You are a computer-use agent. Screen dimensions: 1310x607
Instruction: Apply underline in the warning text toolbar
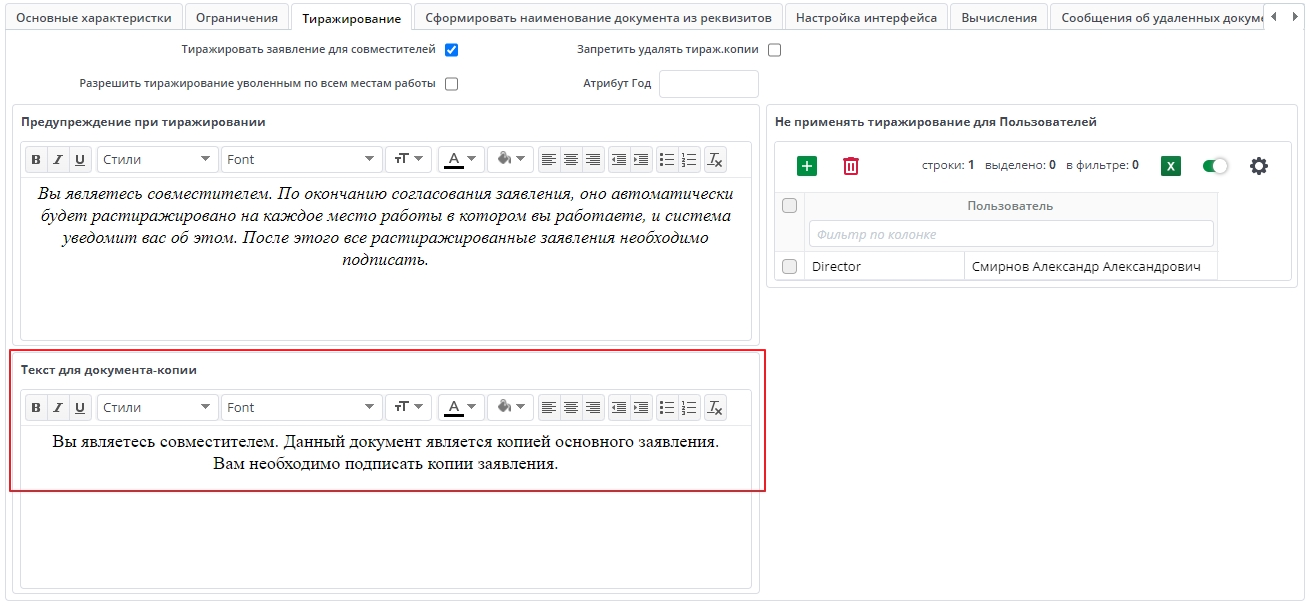[79, 158]
